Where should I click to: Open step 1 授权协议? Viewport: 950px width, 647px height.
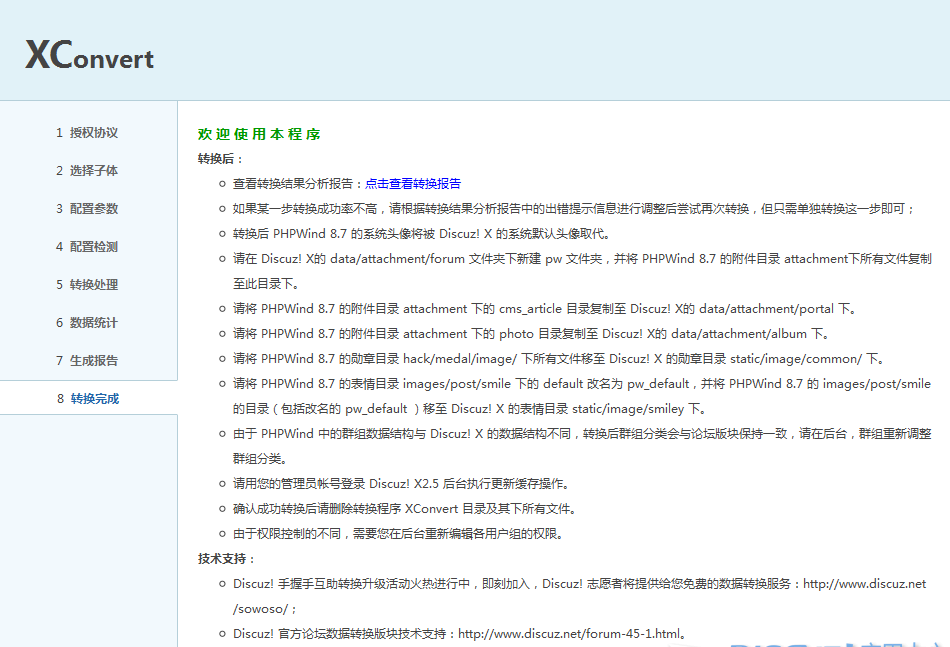click(x=87, y=131)
